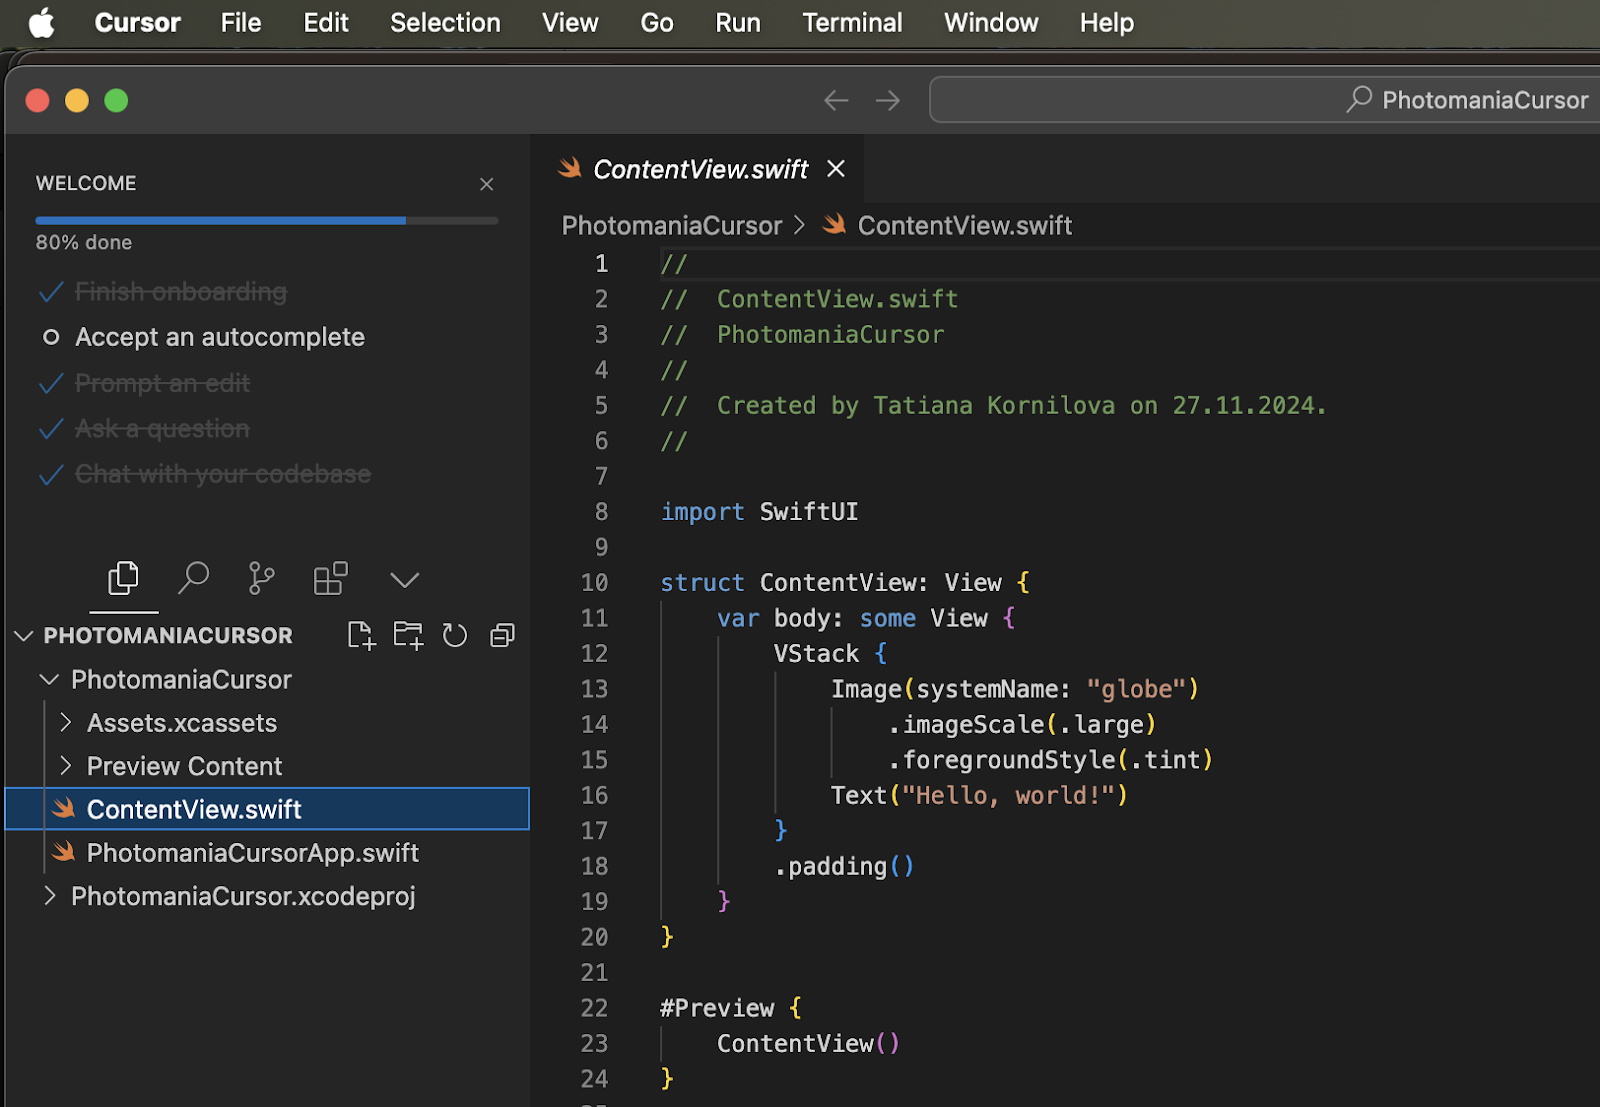Viewport: 1600px width, 1107px height.
Task: Go back with the left arrow
Action: pos(836,100)
